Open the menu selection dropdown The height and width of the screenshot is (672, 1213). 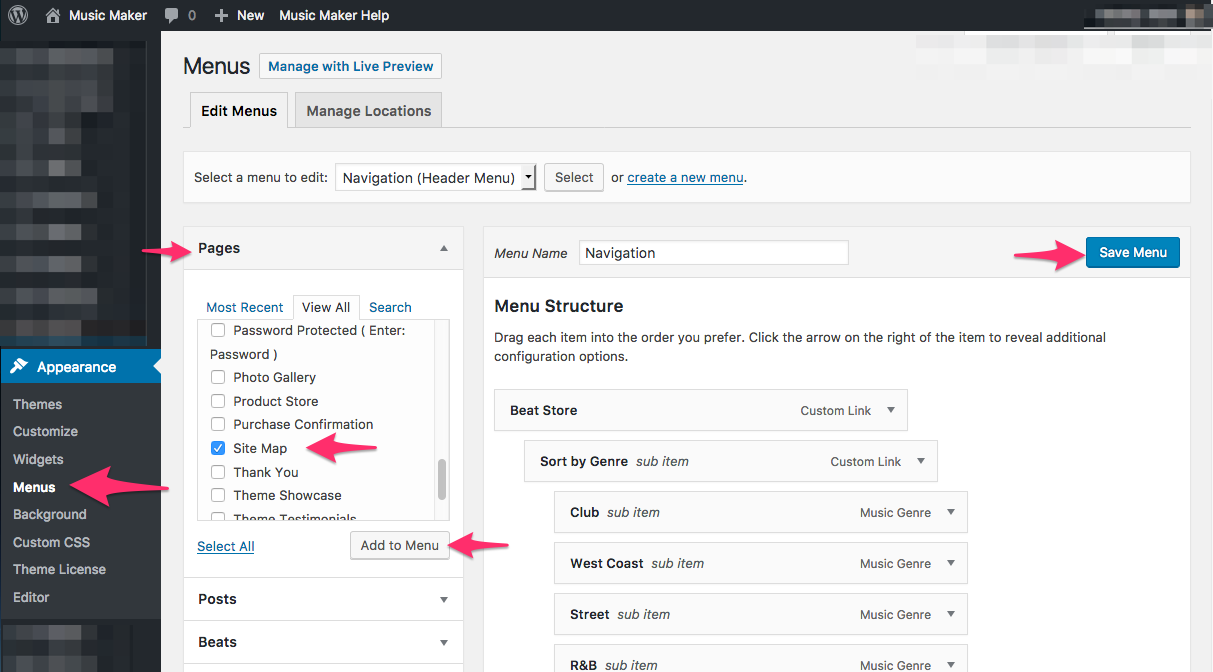[x=436, y=178]
